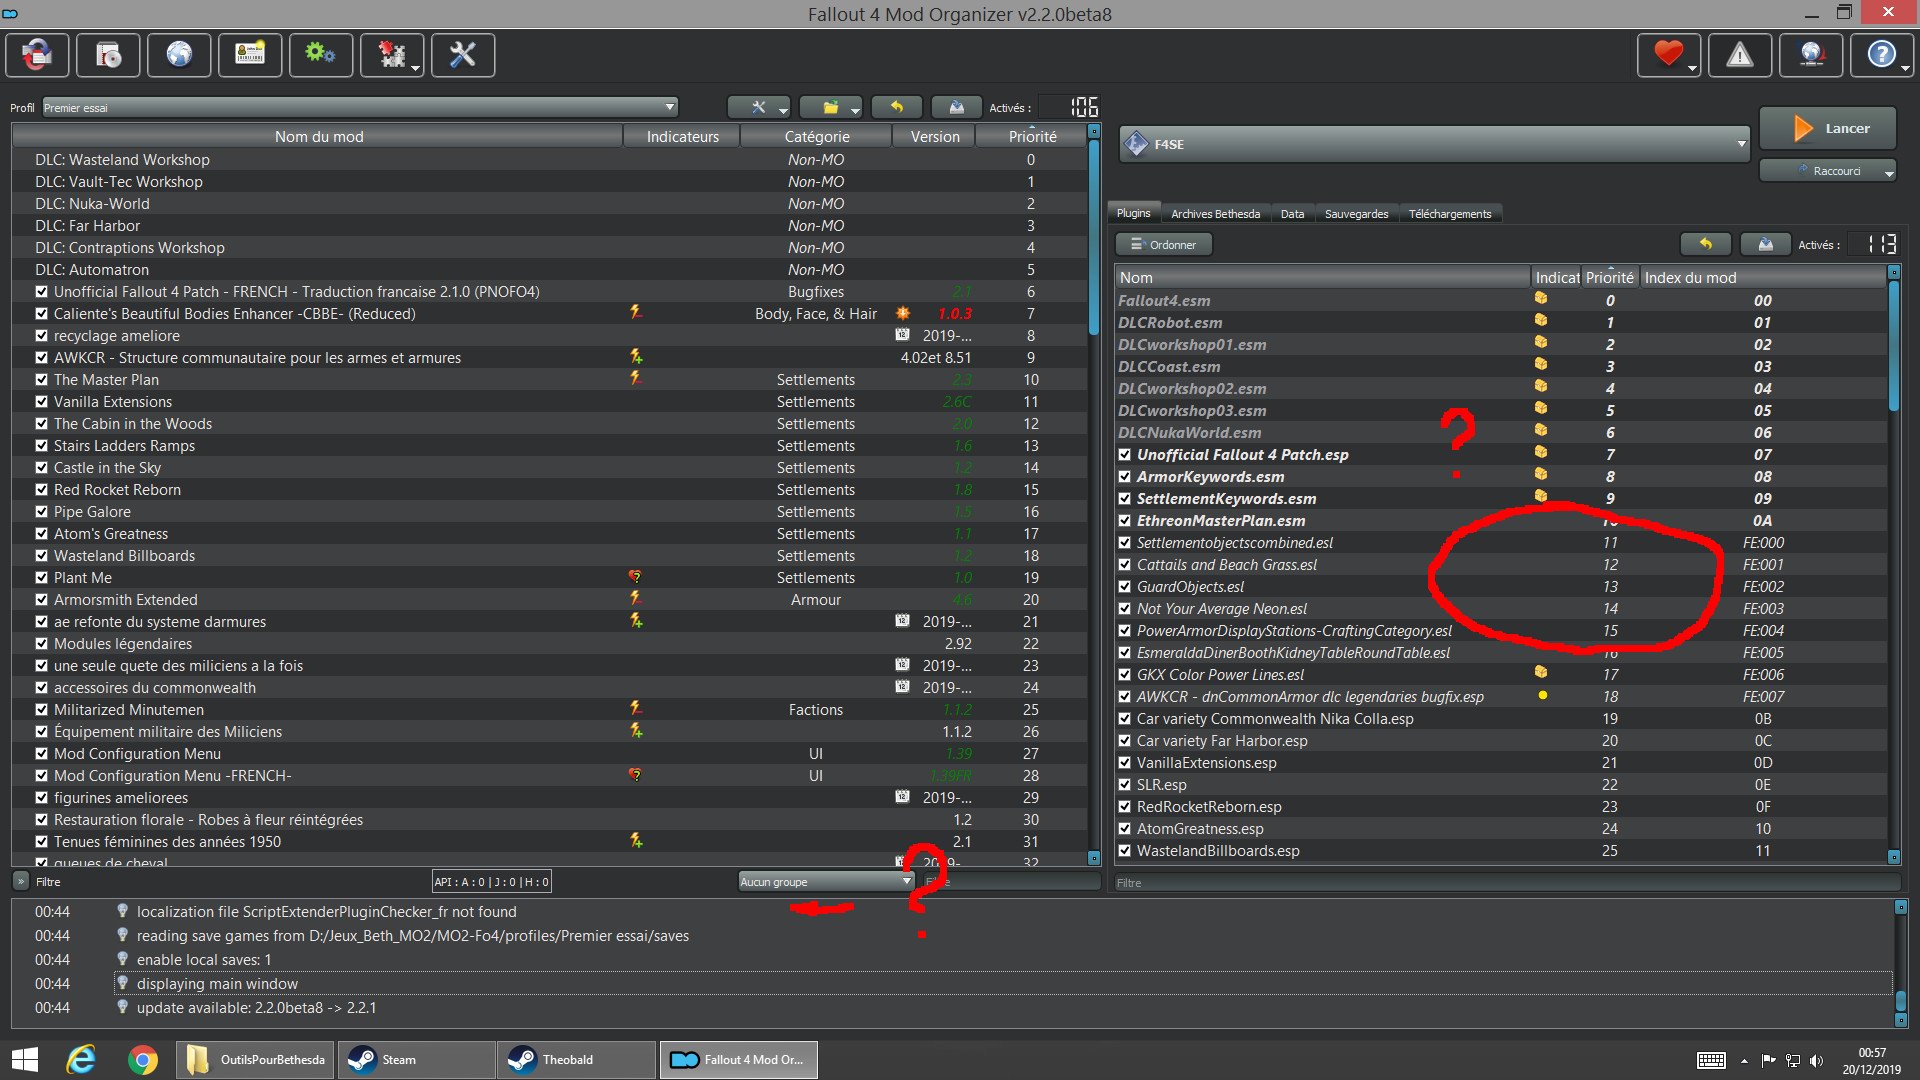Click the lightning flag on Armorsmith Extended
This screenshot has width=1920, height=1080.
click(x=635, y=598)
